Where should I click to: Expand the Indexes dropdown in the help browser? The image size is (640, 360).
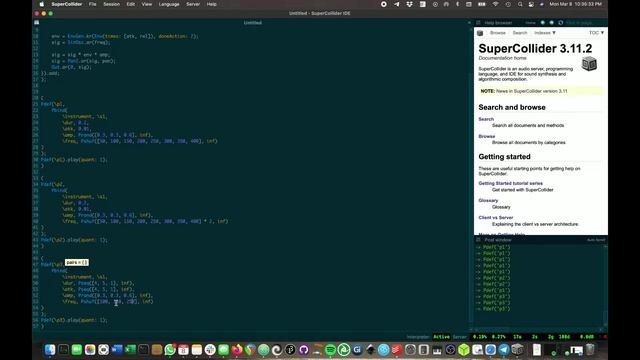(545, 33)
